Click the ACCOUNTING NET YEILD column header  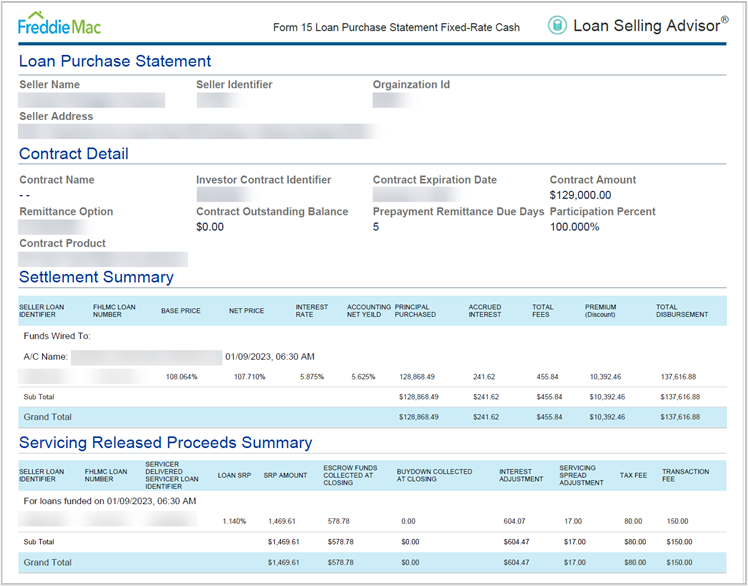369,311
